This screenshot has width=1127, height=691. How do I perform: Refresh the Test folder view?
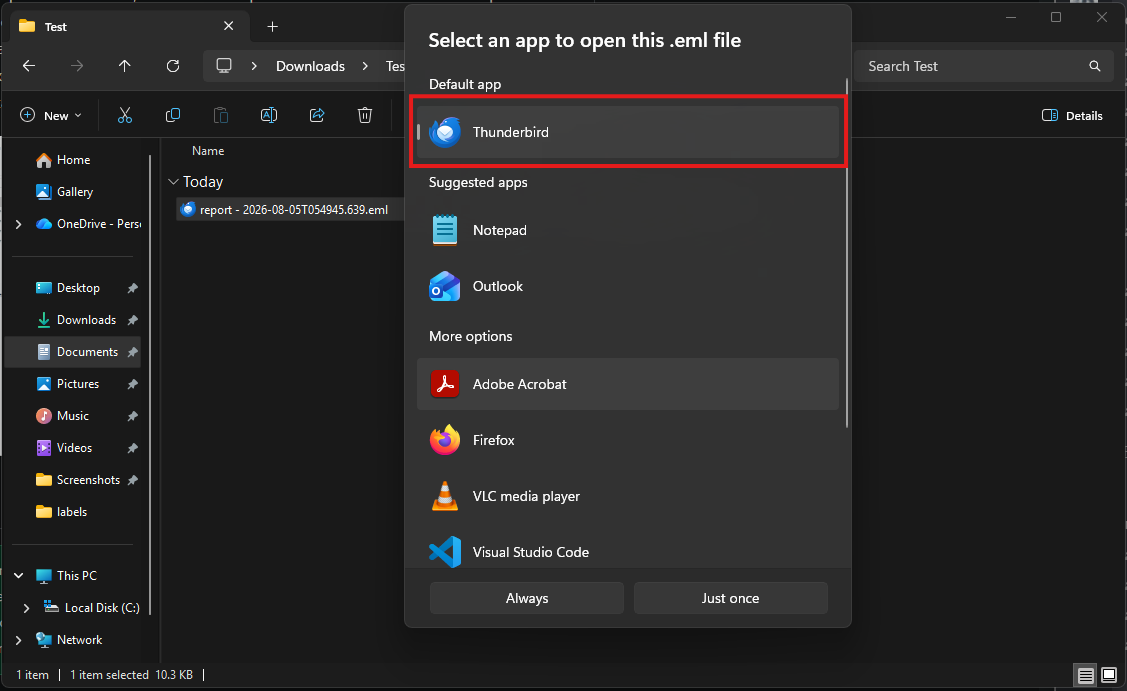tap(172, 66)
